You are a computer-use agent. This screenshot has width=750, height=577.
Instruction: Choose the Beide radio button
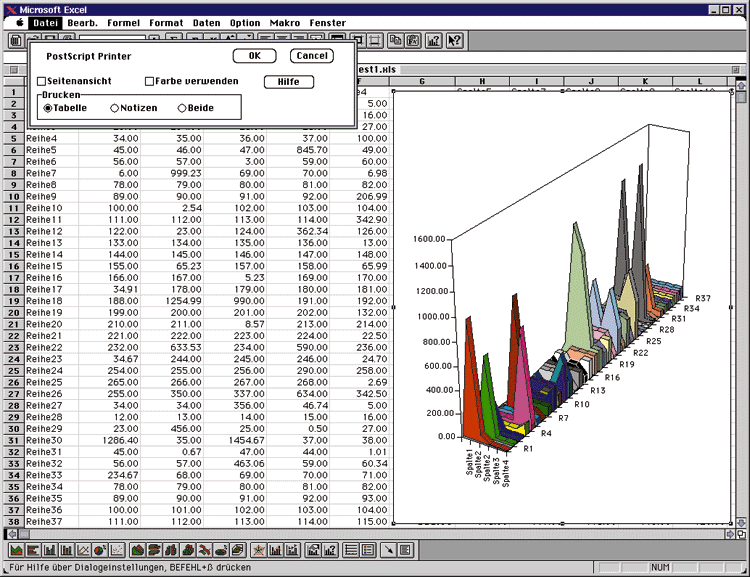(x=181, y=108)
